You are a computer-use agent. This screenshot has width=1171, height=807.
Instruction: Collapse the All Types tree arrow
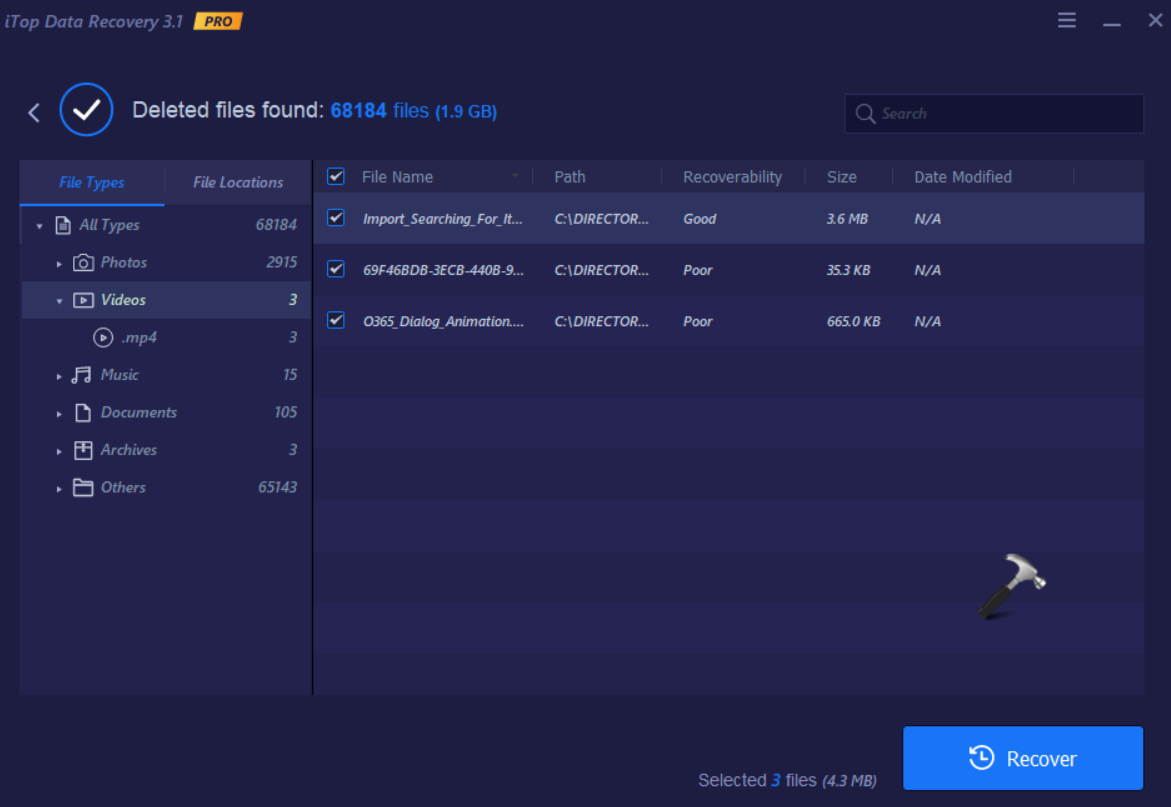tap(40, 226)
